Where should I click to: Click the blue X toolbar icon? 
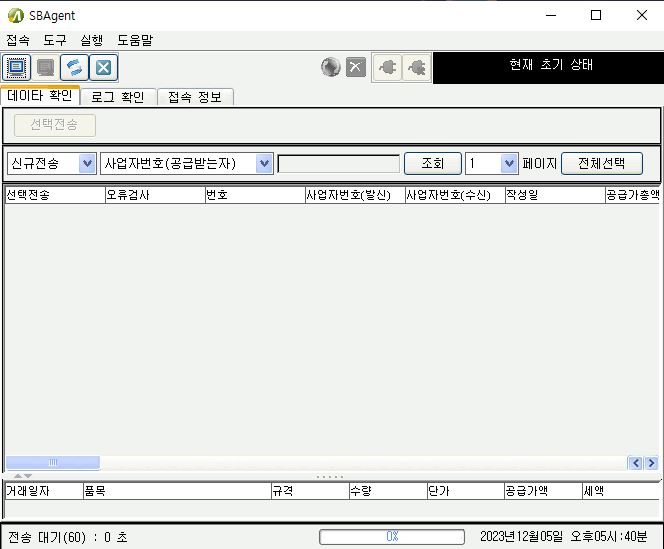[103, 67]
